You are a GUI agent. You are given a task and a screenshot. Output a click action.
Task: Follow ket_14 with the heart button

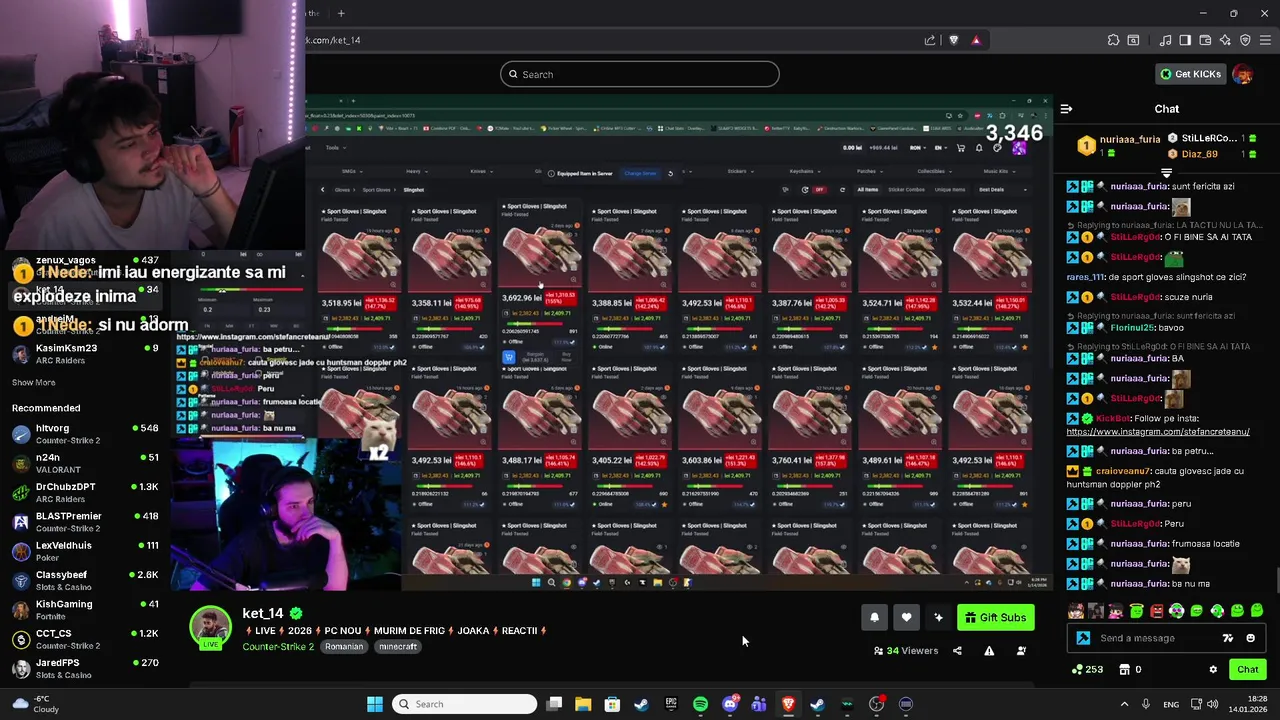(x=906, y=617)
